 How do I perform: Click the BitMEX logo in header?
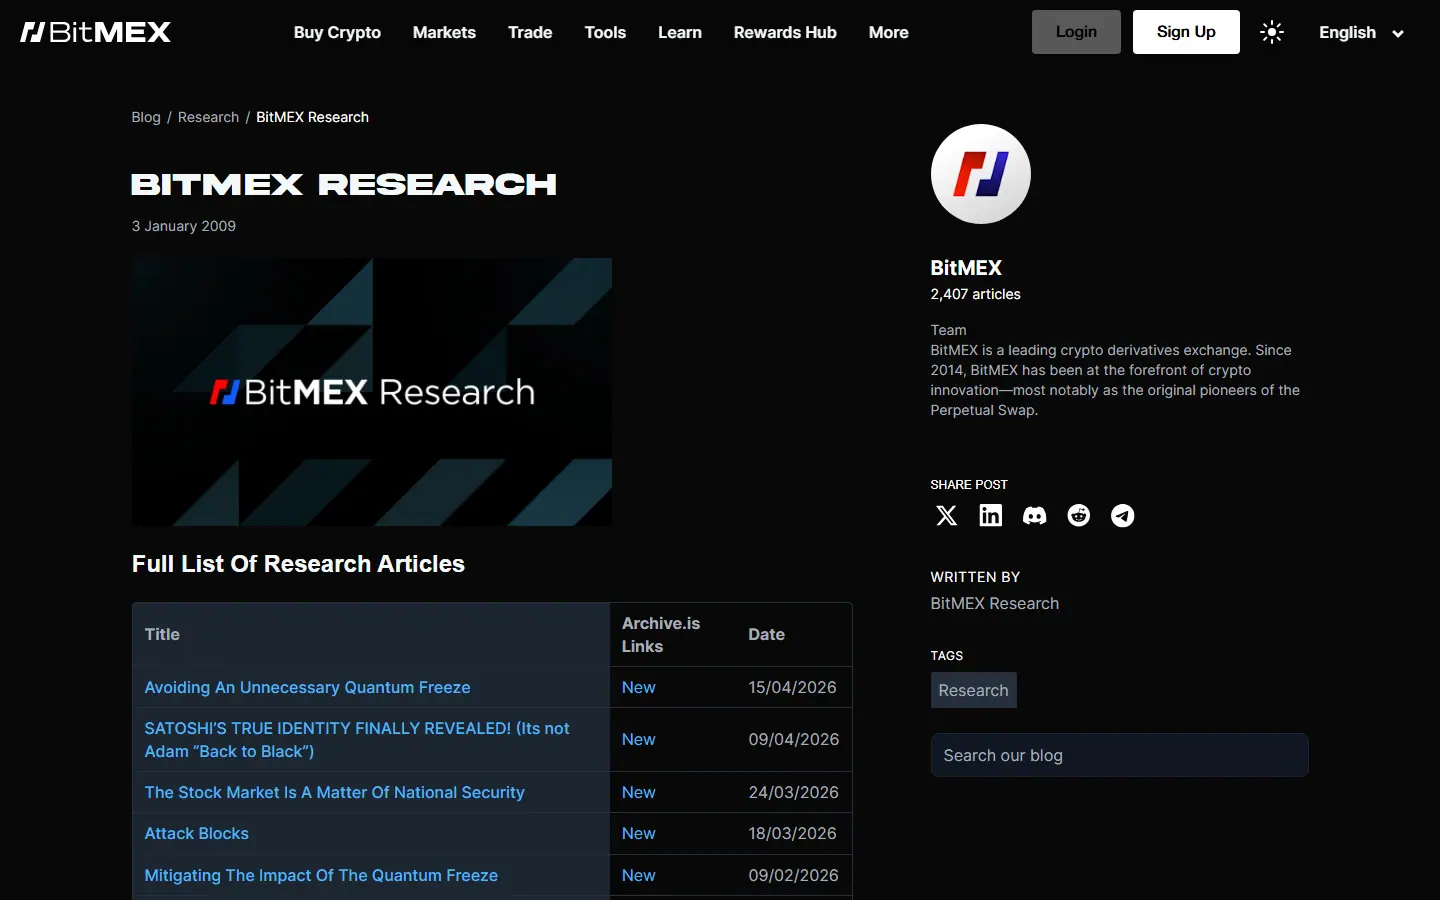(x=96, y=32)
